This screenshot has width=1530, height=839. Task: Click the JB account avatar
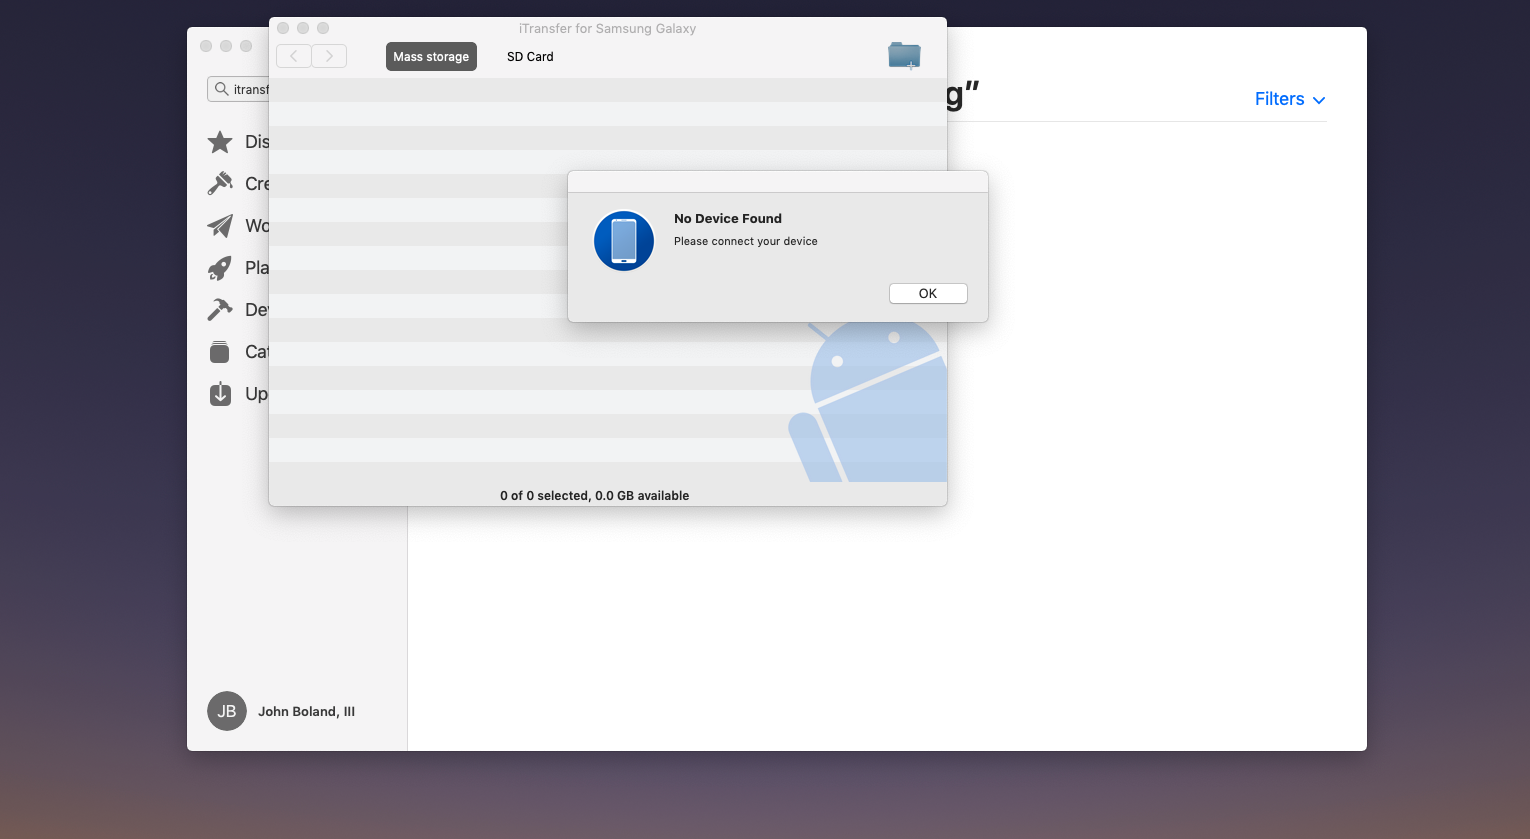[x=227, y=711]
